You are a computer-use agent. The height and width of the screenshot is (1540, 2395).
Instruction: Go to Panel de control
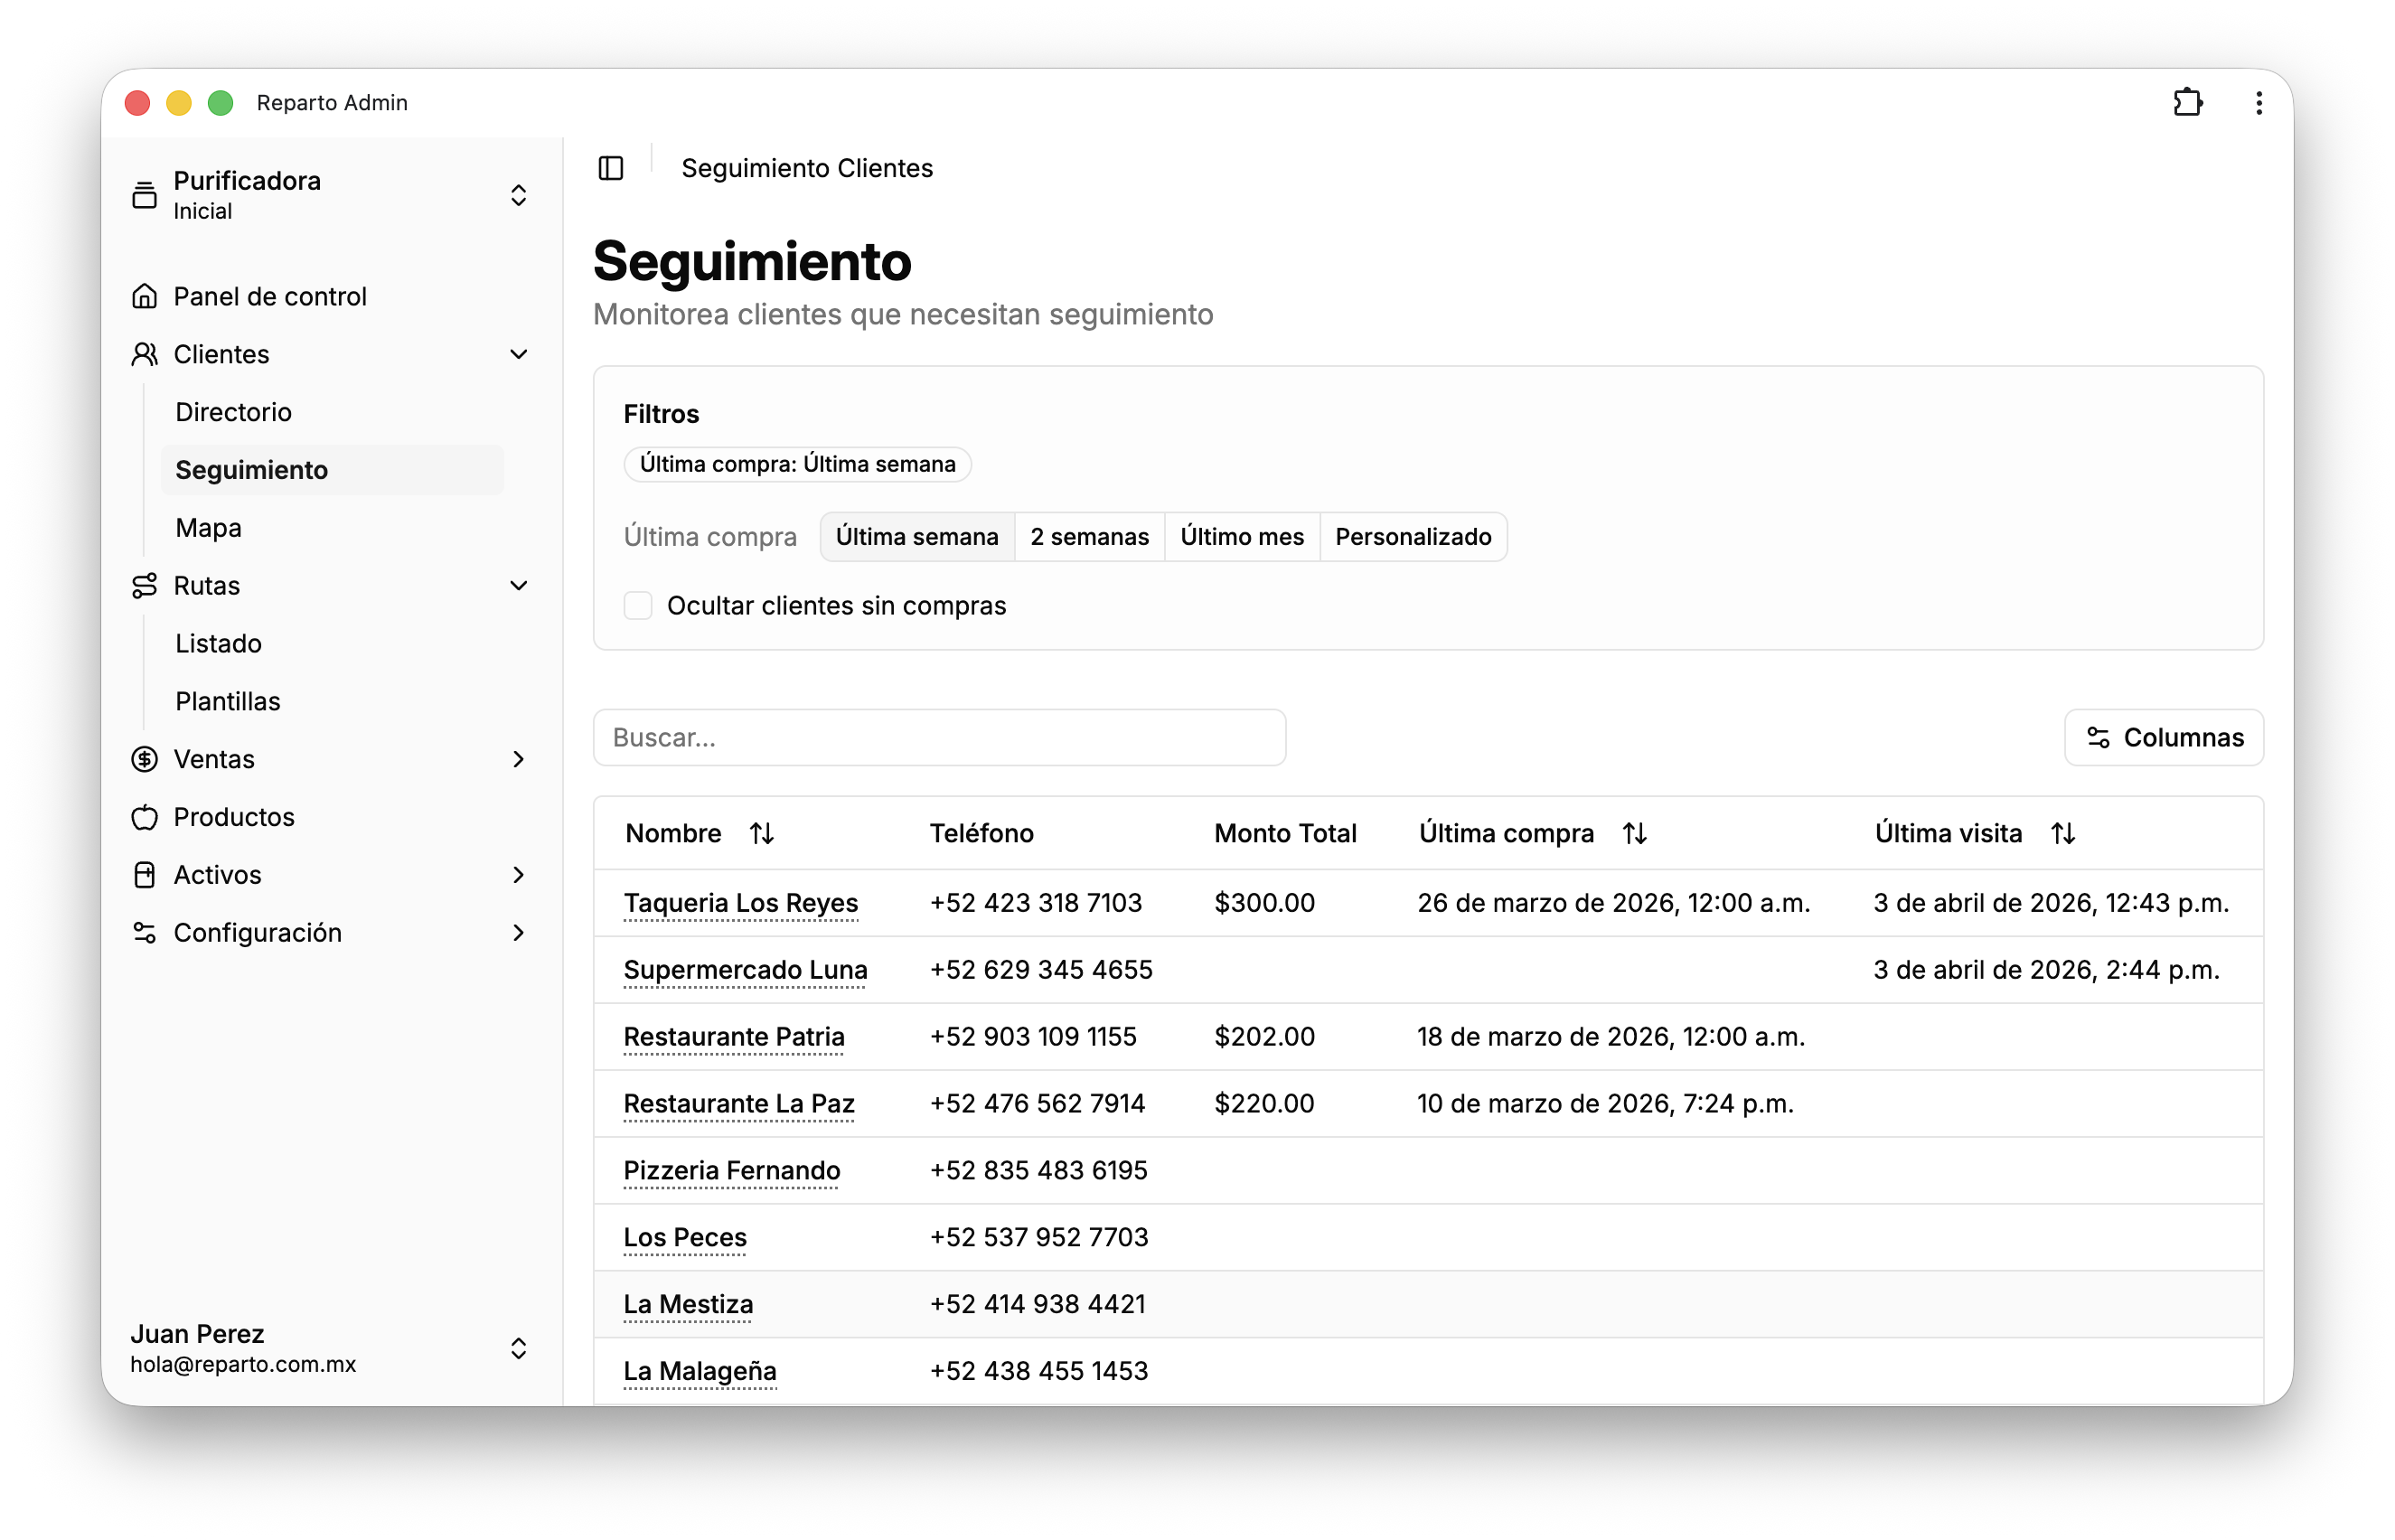click(270, 296)
